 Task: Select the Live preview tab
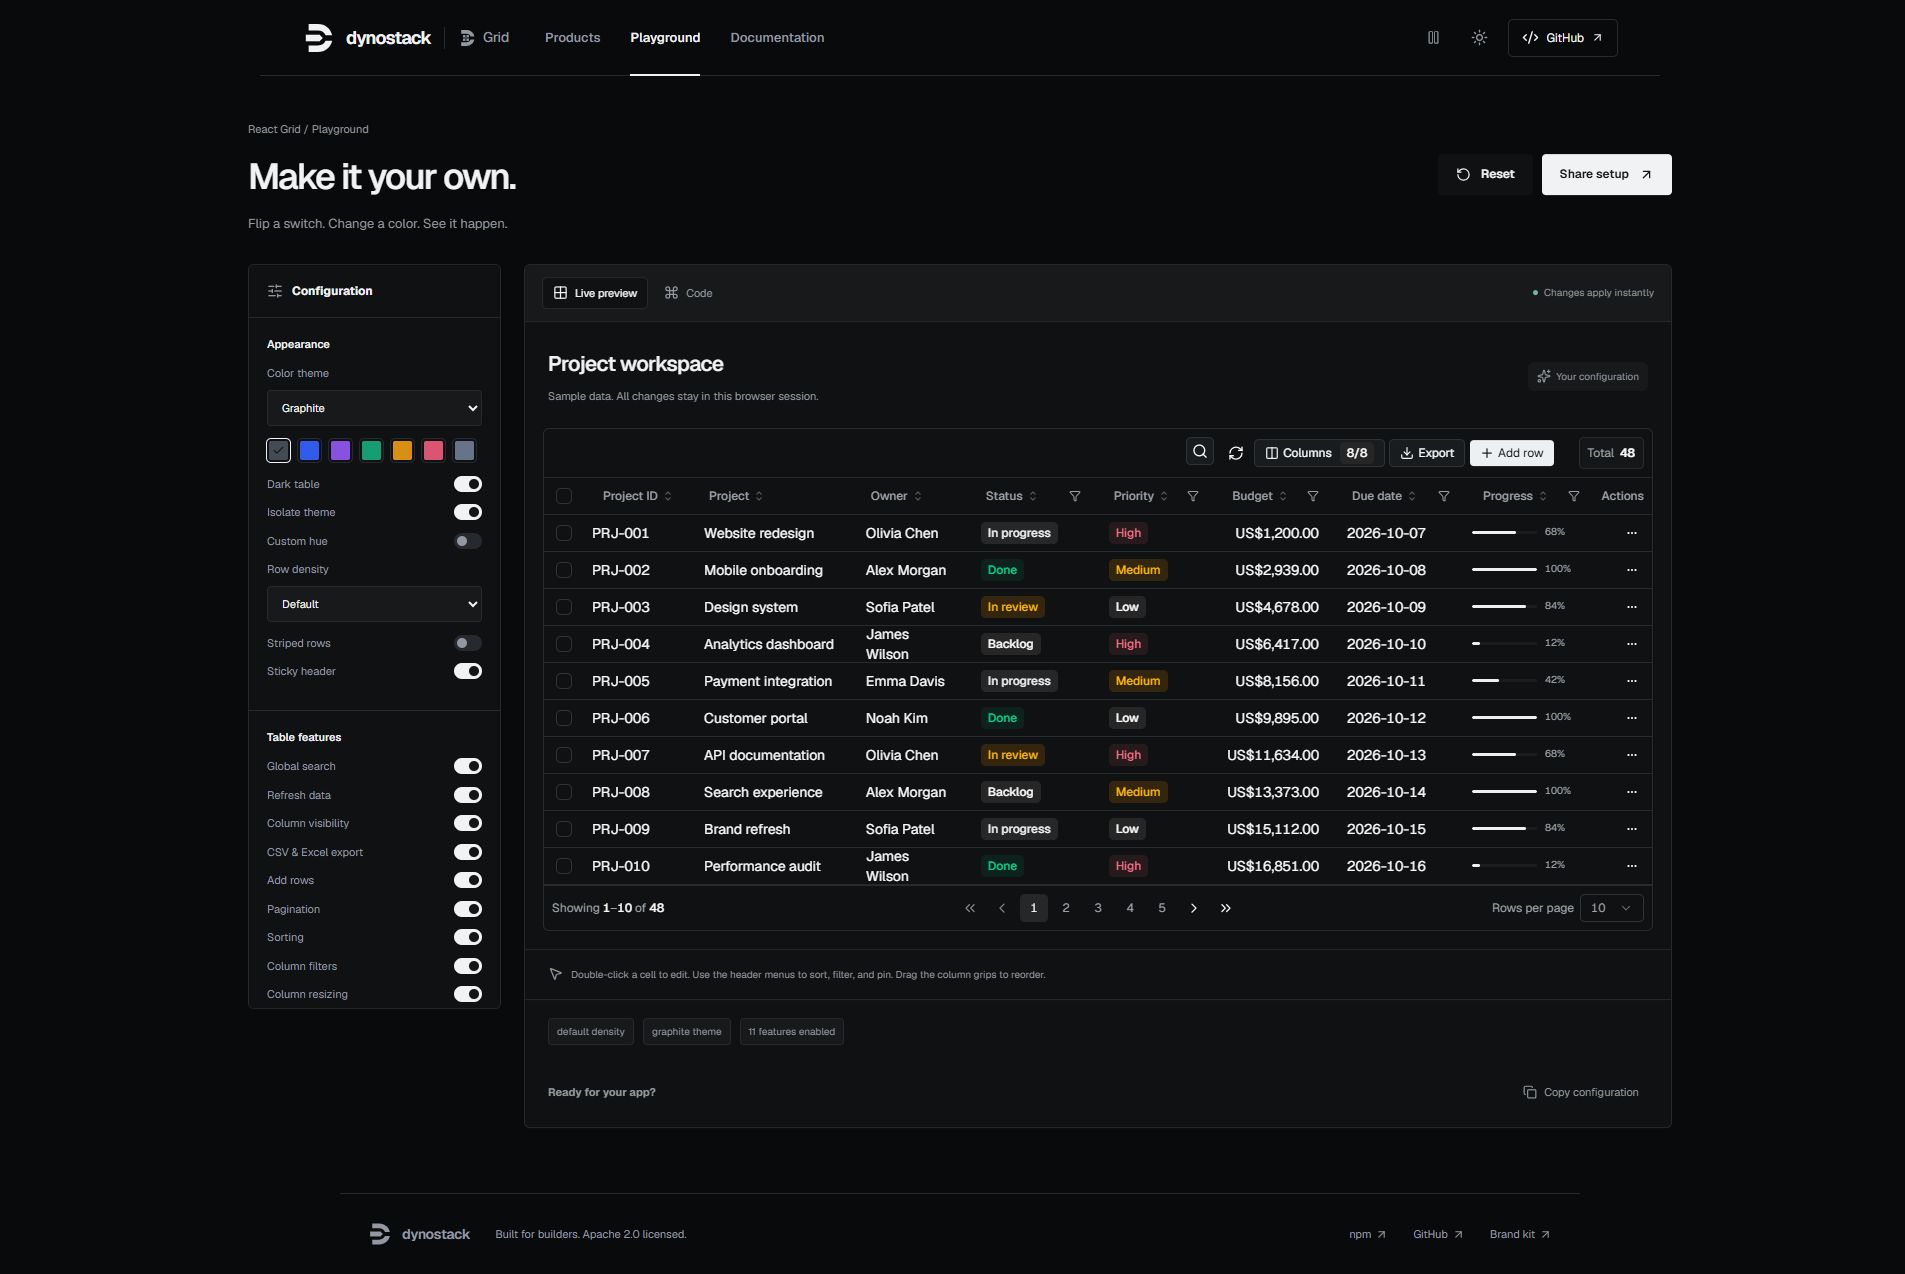pos(595,293)
